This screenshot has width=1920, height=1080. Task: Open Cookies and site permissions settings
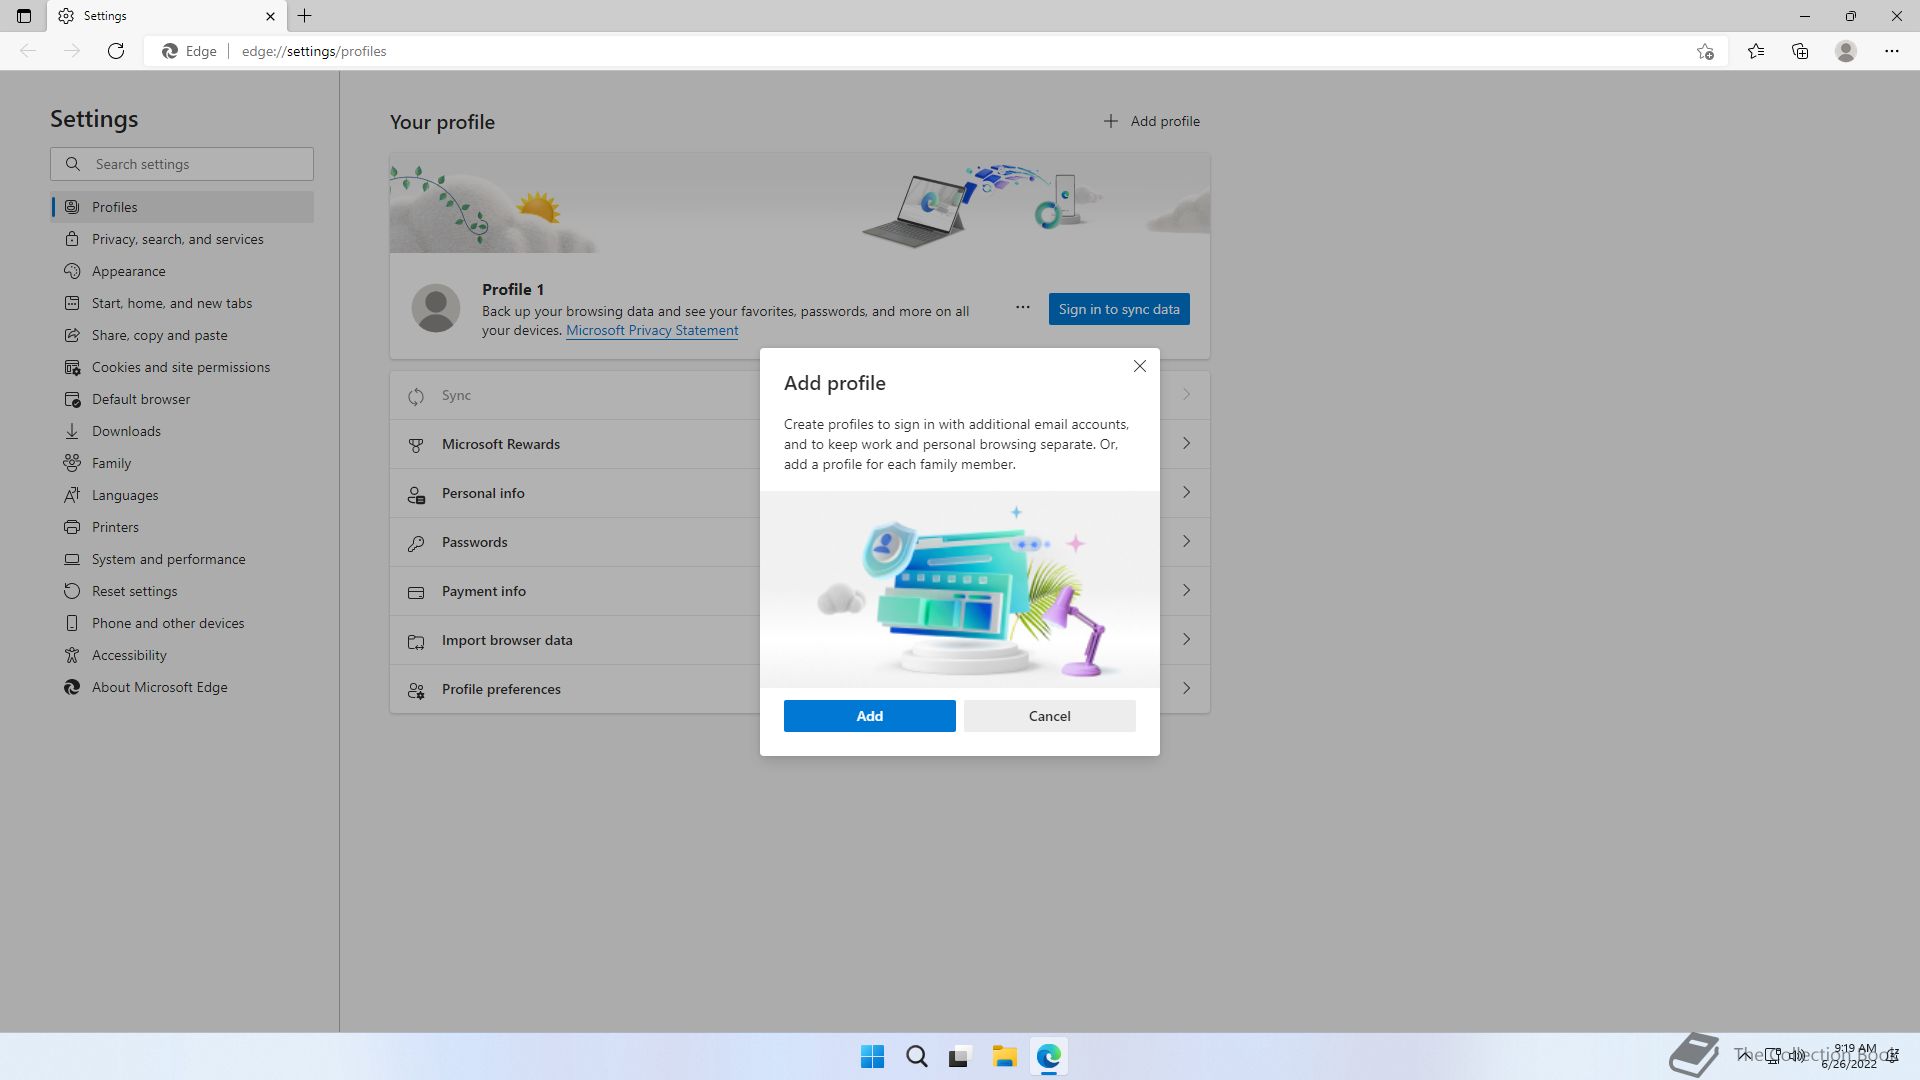point(182,367)
